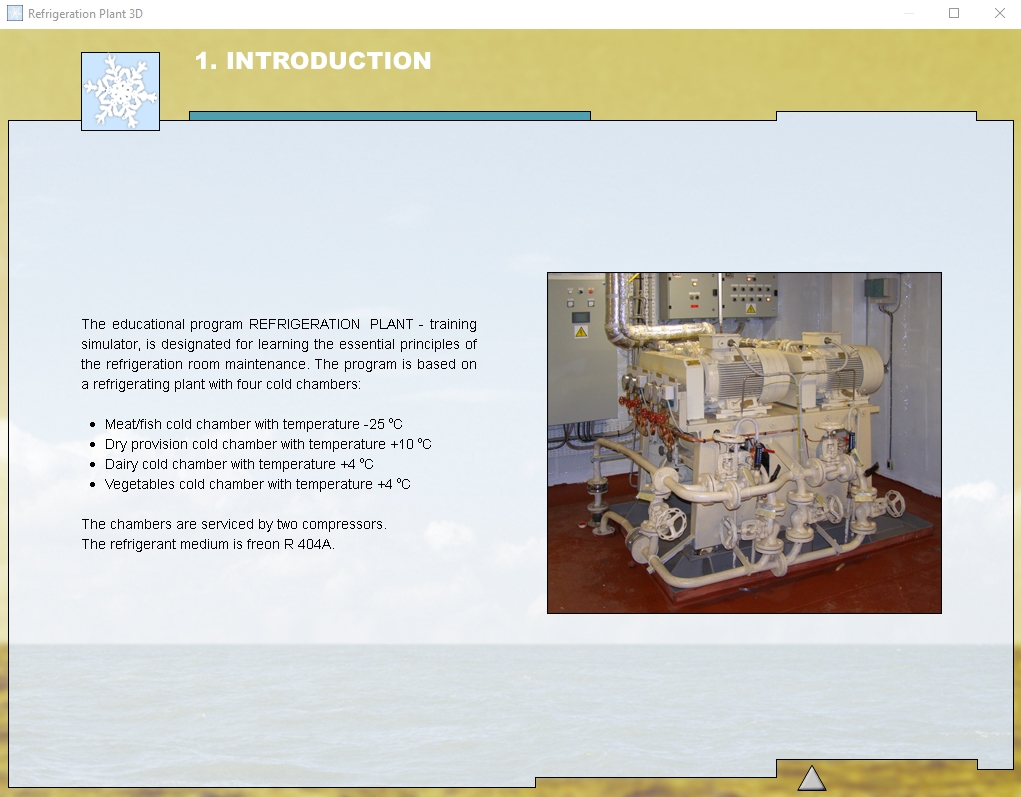
Task: Minimize the Refrigeration Plant 3D window
Action: pos(909,14)
